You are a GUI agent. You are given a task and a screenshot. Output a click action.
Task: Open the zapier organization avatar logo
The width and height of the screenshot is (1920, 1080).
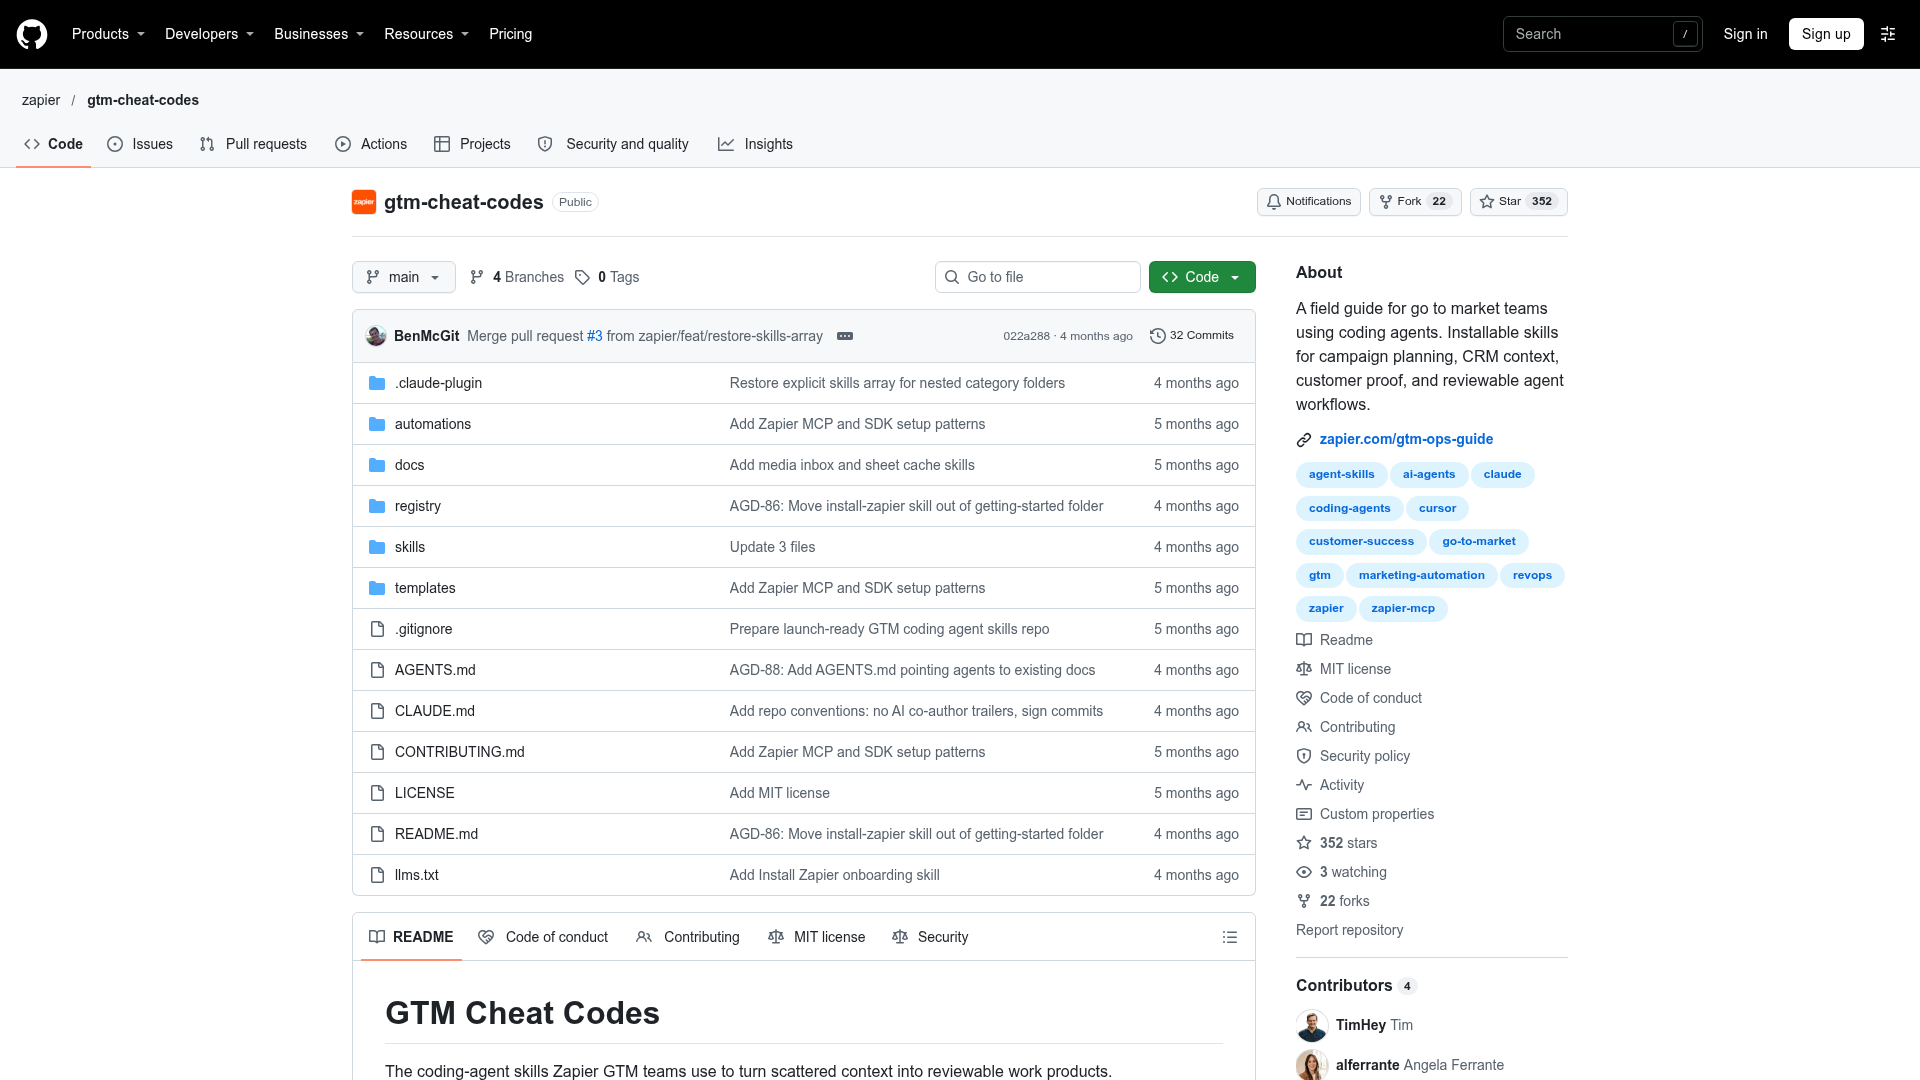[364, 202]
